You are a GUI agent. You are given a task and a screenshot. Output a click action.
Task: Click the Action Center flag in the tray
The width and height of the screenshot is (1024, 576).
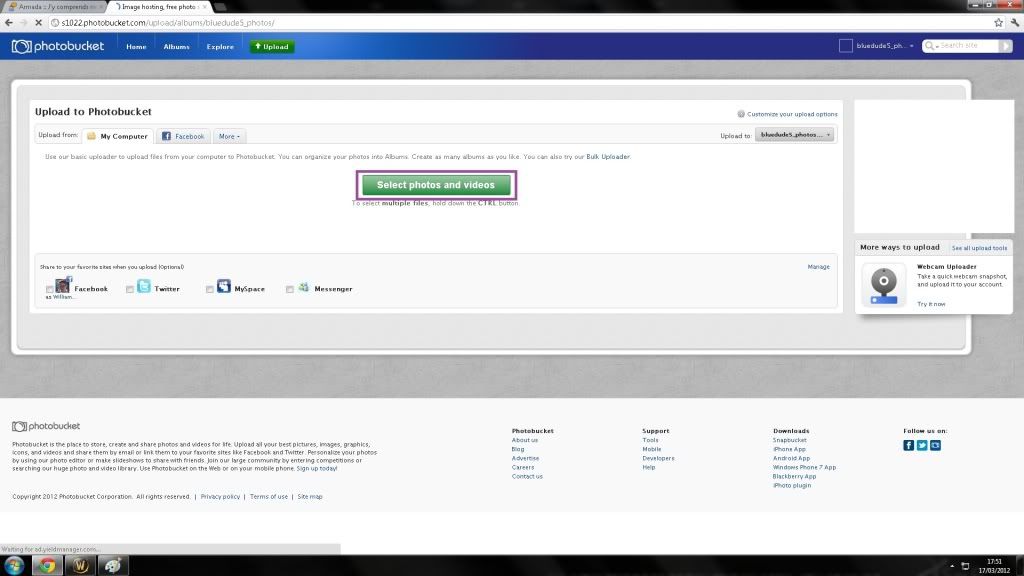click(965, 566)
